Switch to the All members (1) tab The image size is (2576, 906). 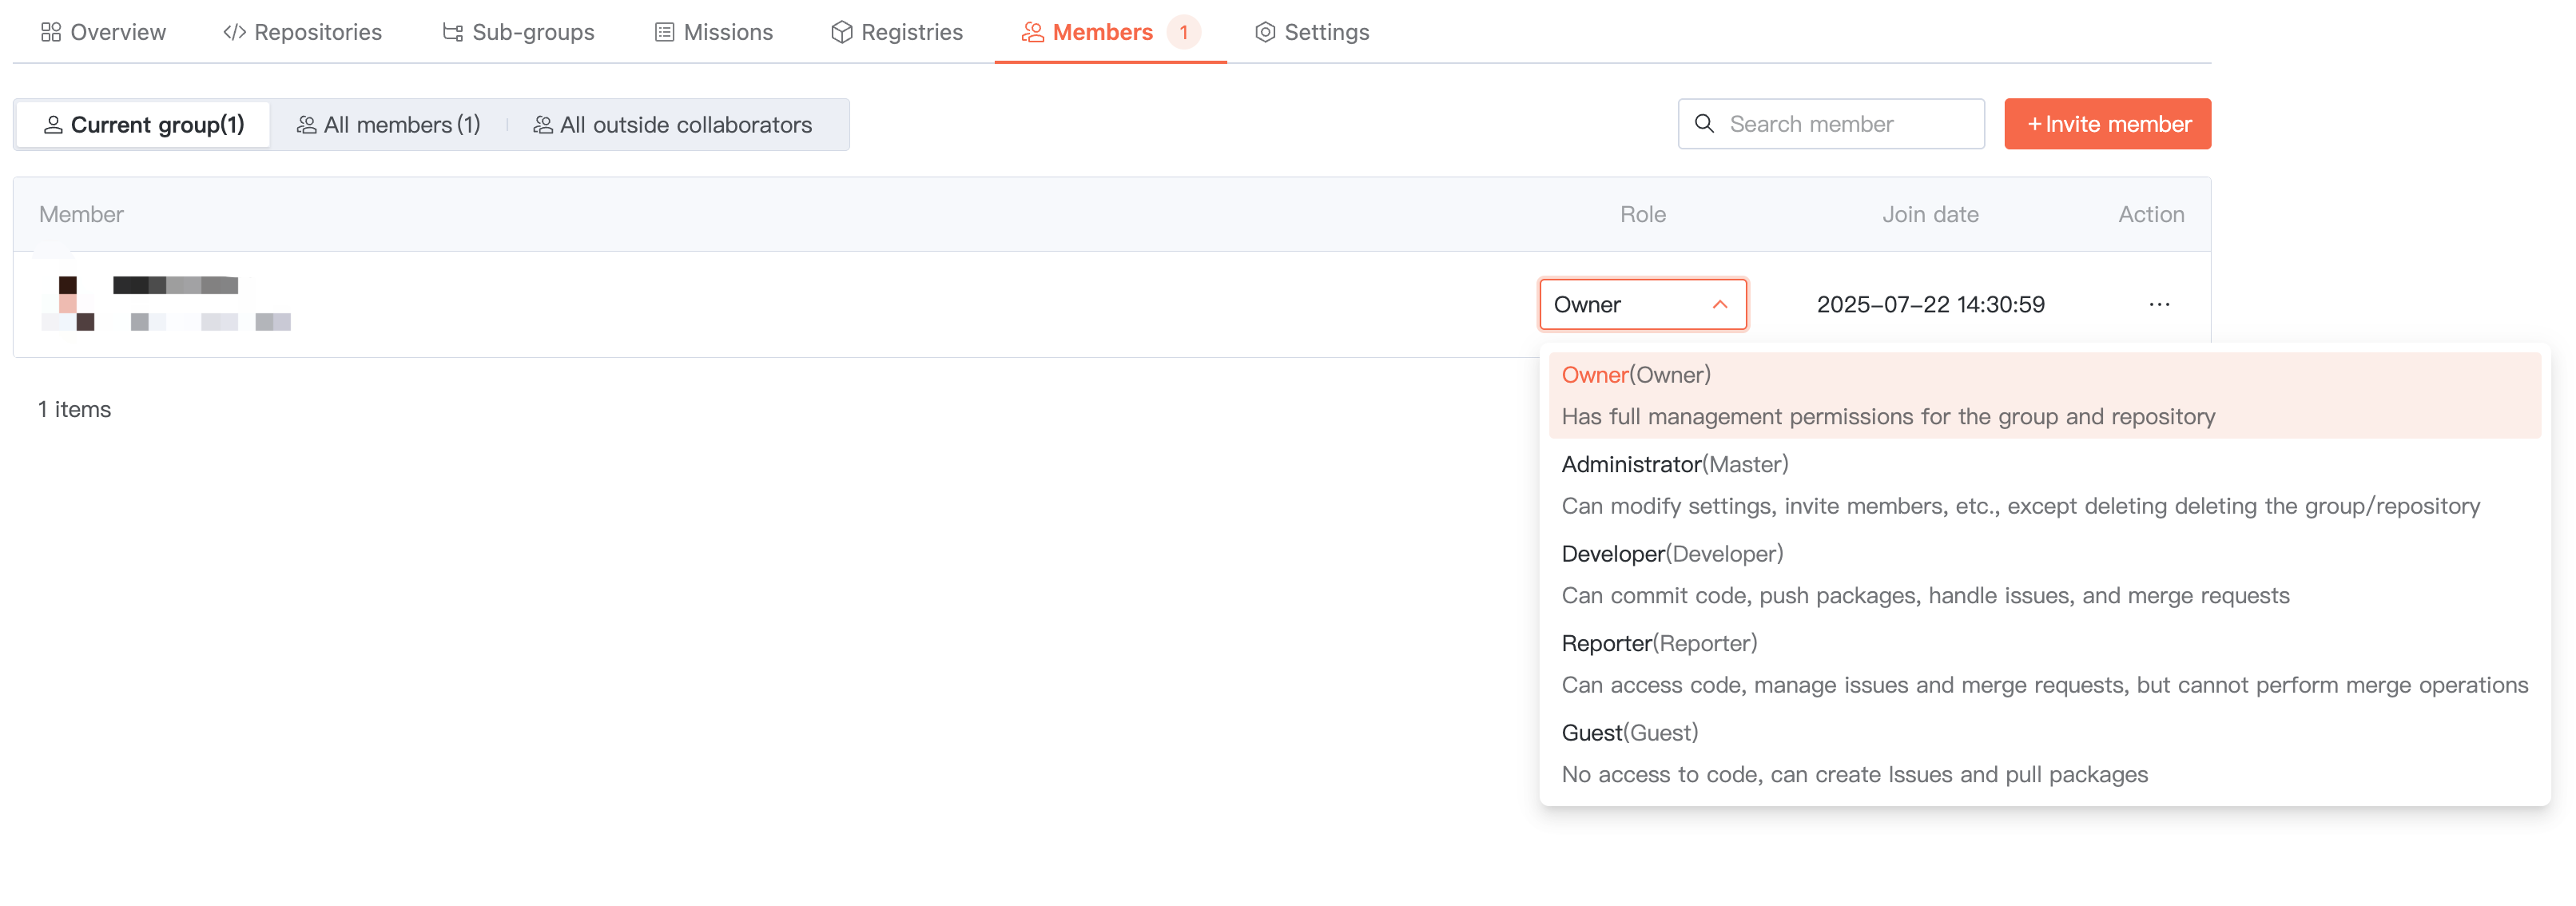tap(389, 124)
